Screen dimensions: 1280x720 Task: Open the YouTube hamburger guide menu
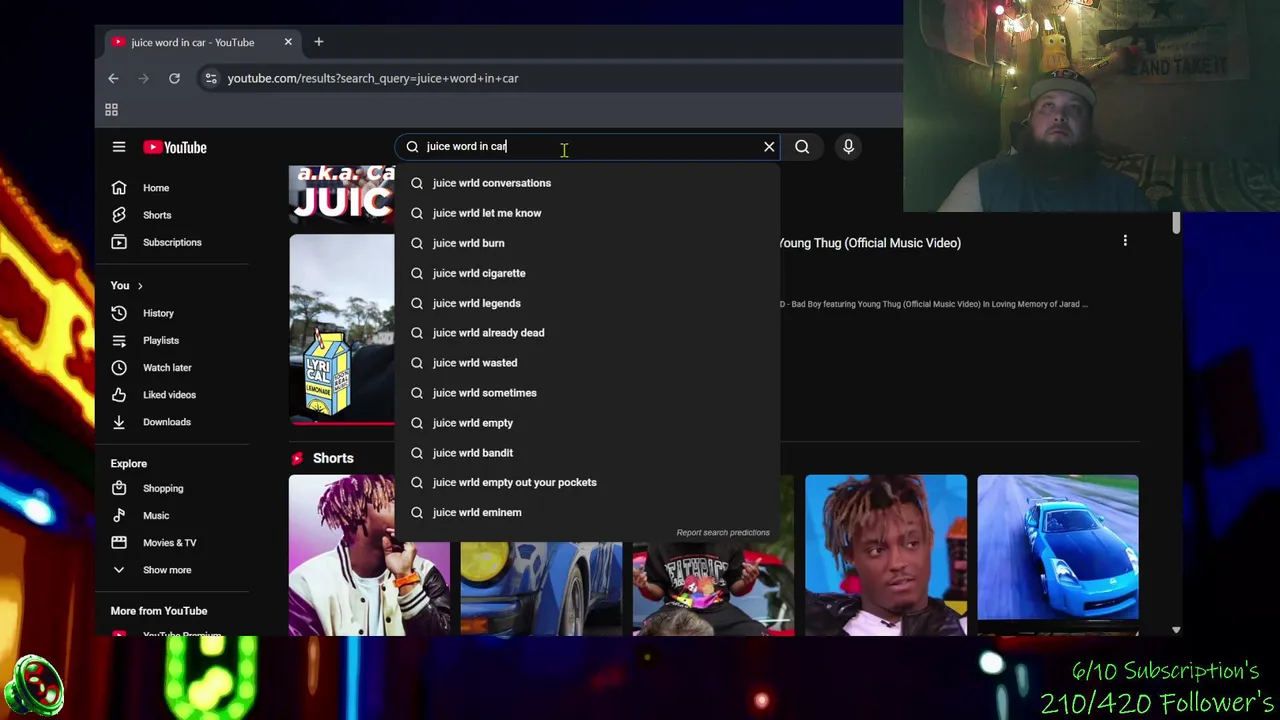(119, 147)
